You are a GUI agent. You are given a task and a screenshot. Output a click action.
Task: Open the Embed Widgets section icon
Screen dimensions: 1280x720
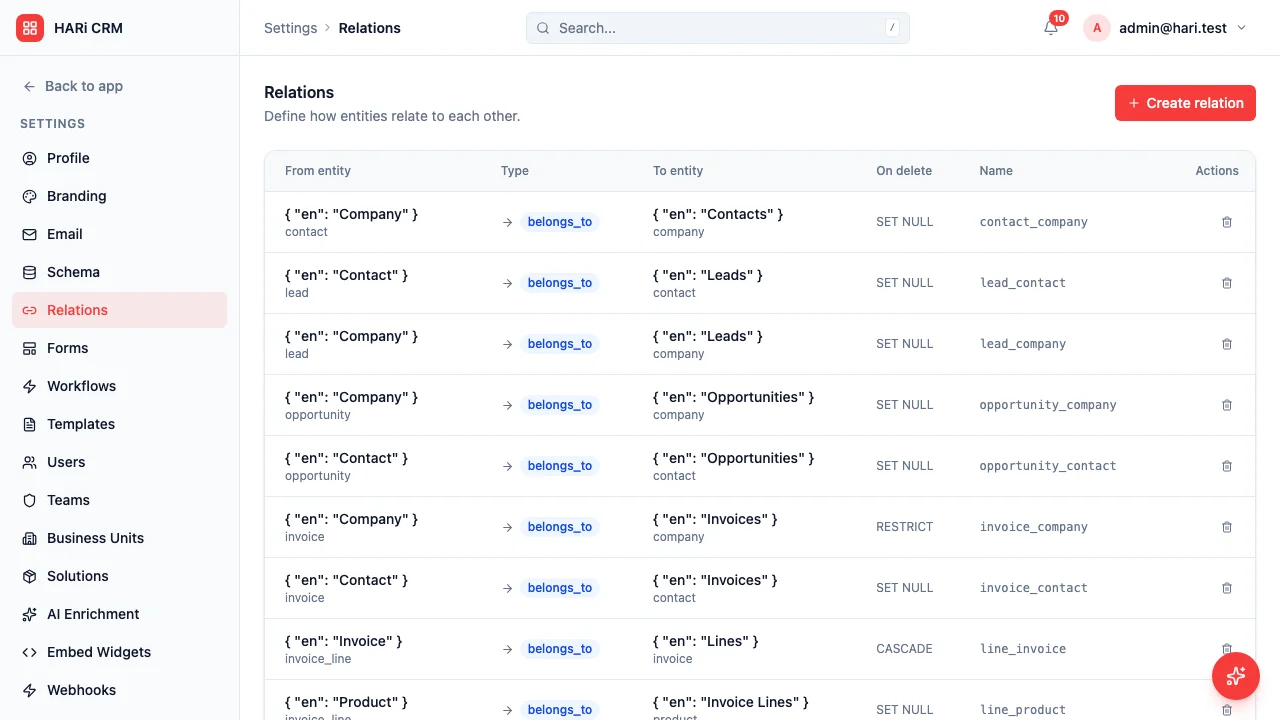[29, 652]
